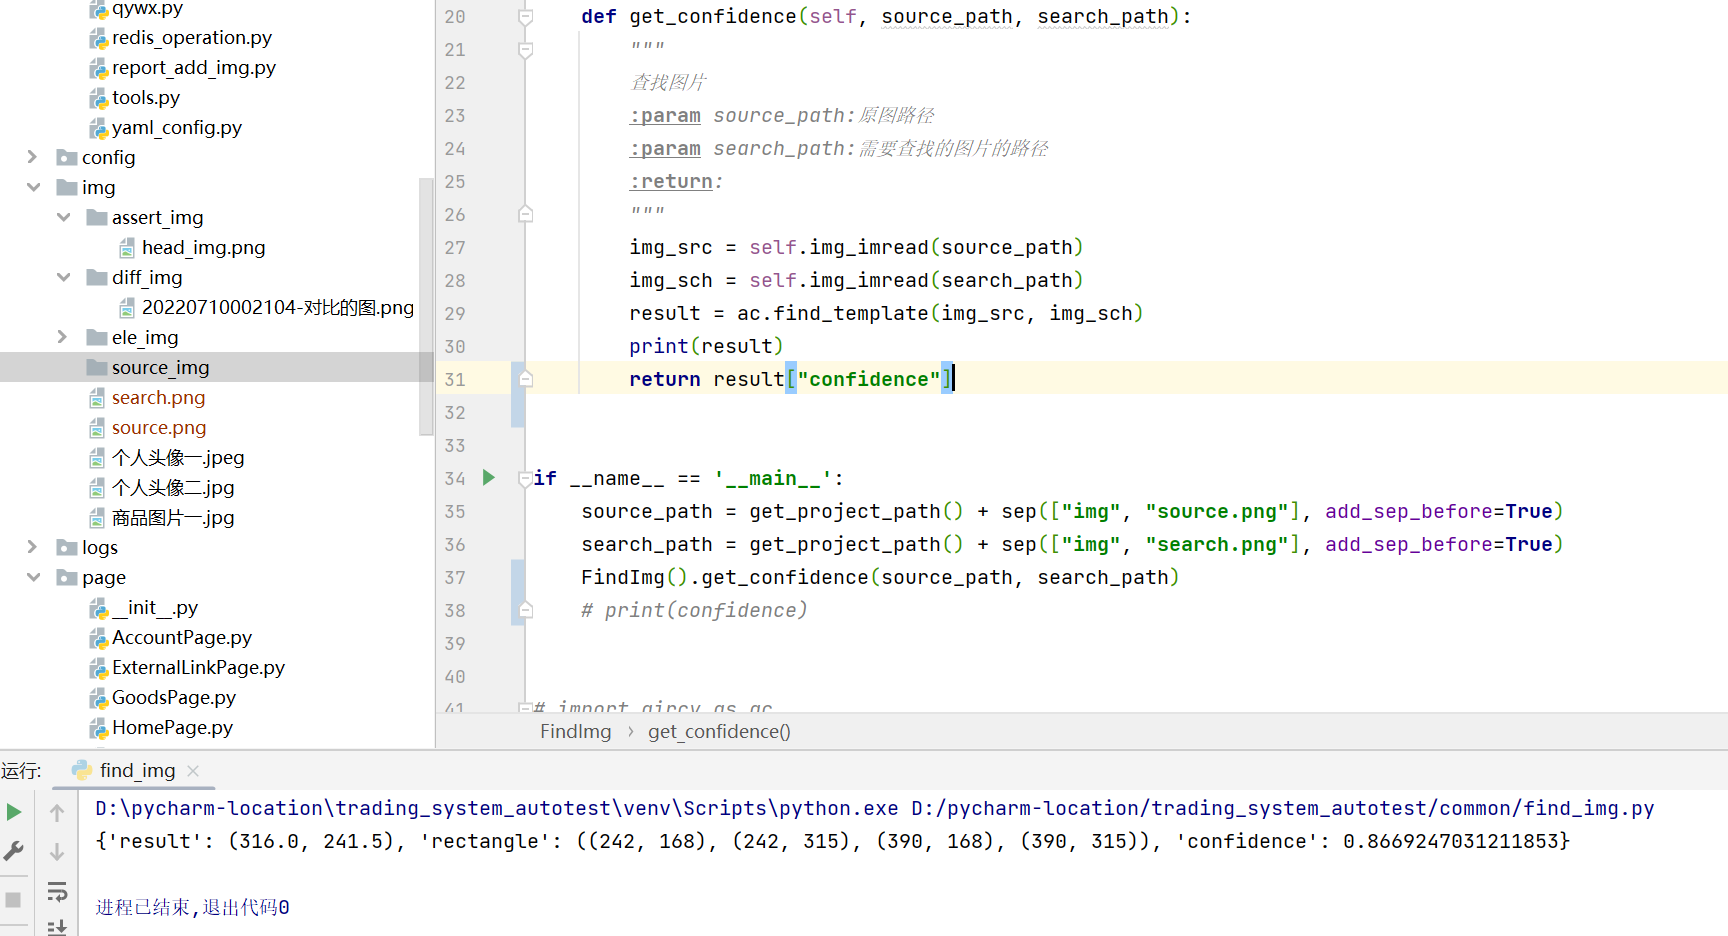This screenshot has width=1728, height=936.
Task: Open HomePage.py file
Action: tap(172, 727)
